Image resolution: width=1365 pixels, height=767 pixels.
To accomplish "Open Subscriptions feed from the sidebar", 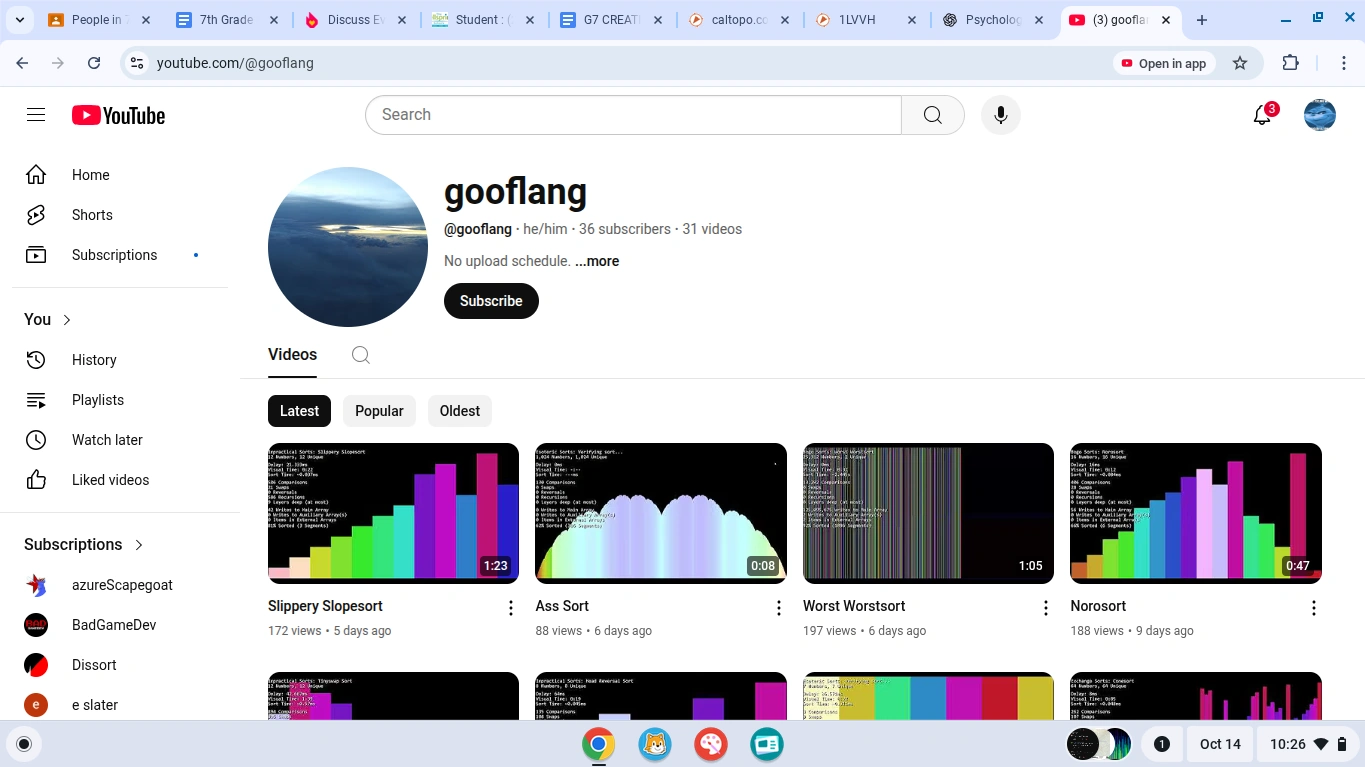I will (114, 255).
